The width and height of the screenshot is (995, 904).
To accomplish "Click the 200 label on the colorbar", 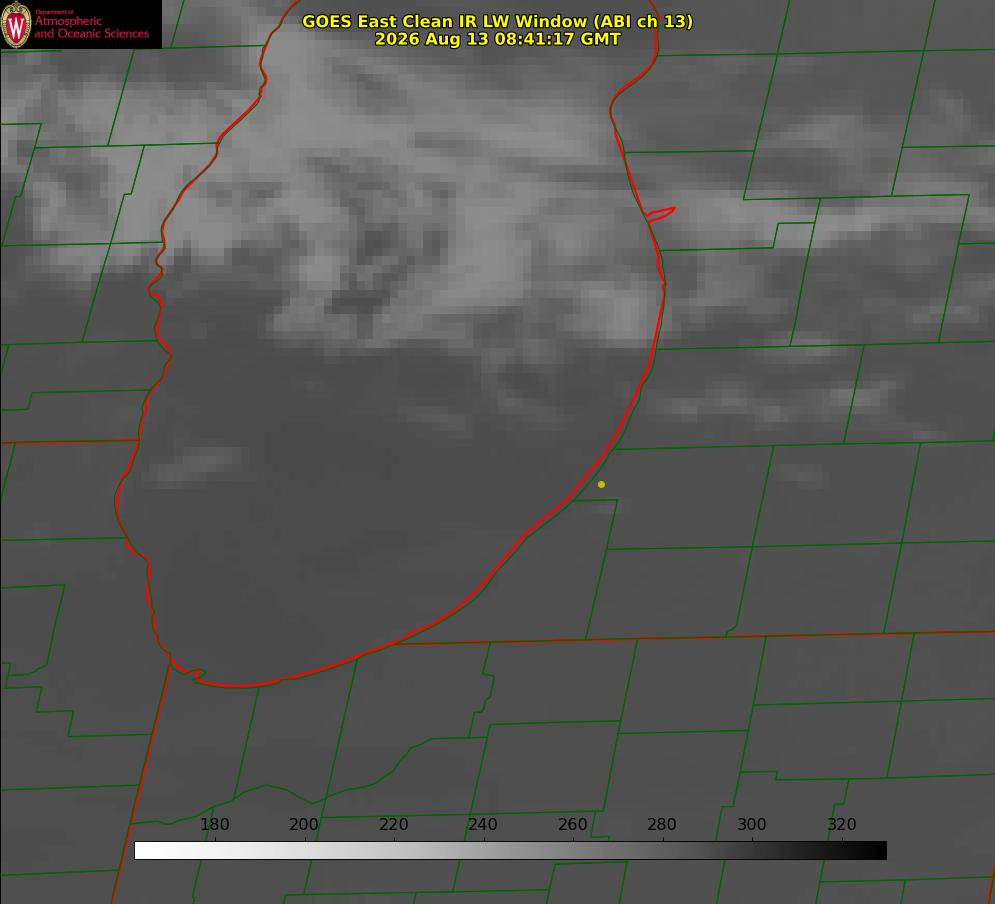I will 304,824.
